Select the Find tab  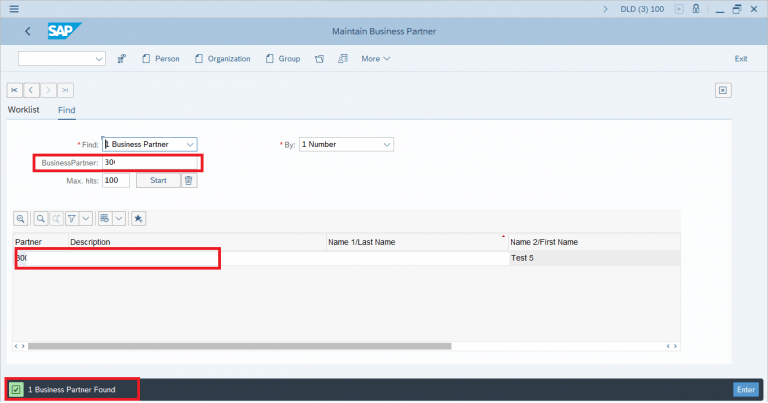pyautogui.click(x=66, y=110)
